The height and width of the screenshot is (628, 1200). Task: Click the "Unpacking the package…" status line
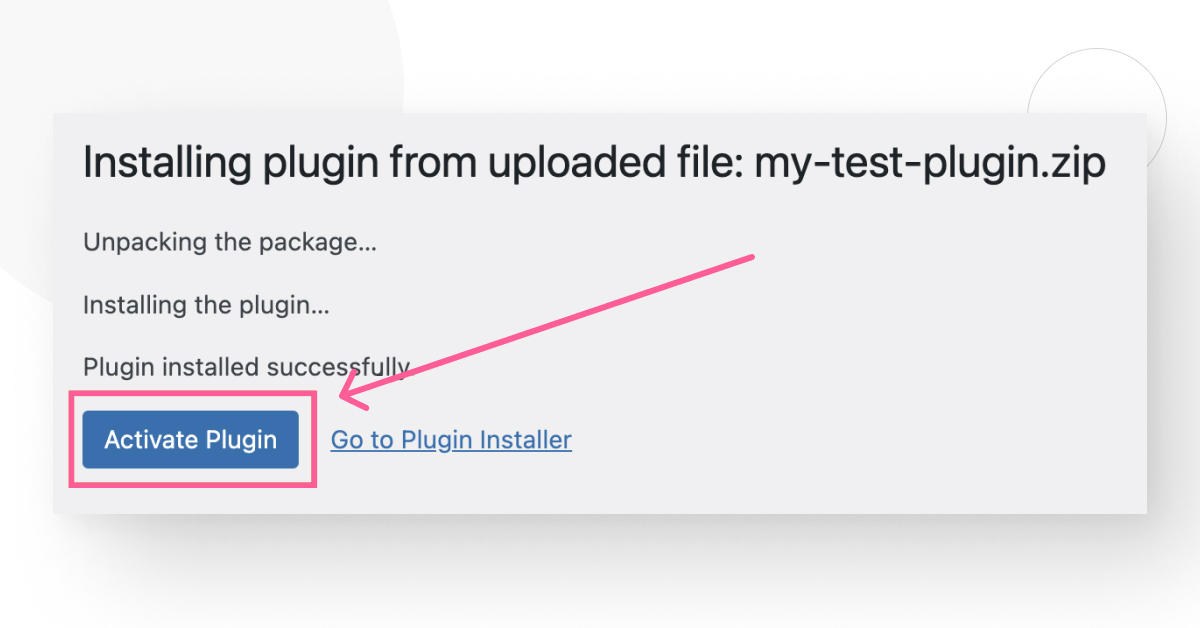230,242
